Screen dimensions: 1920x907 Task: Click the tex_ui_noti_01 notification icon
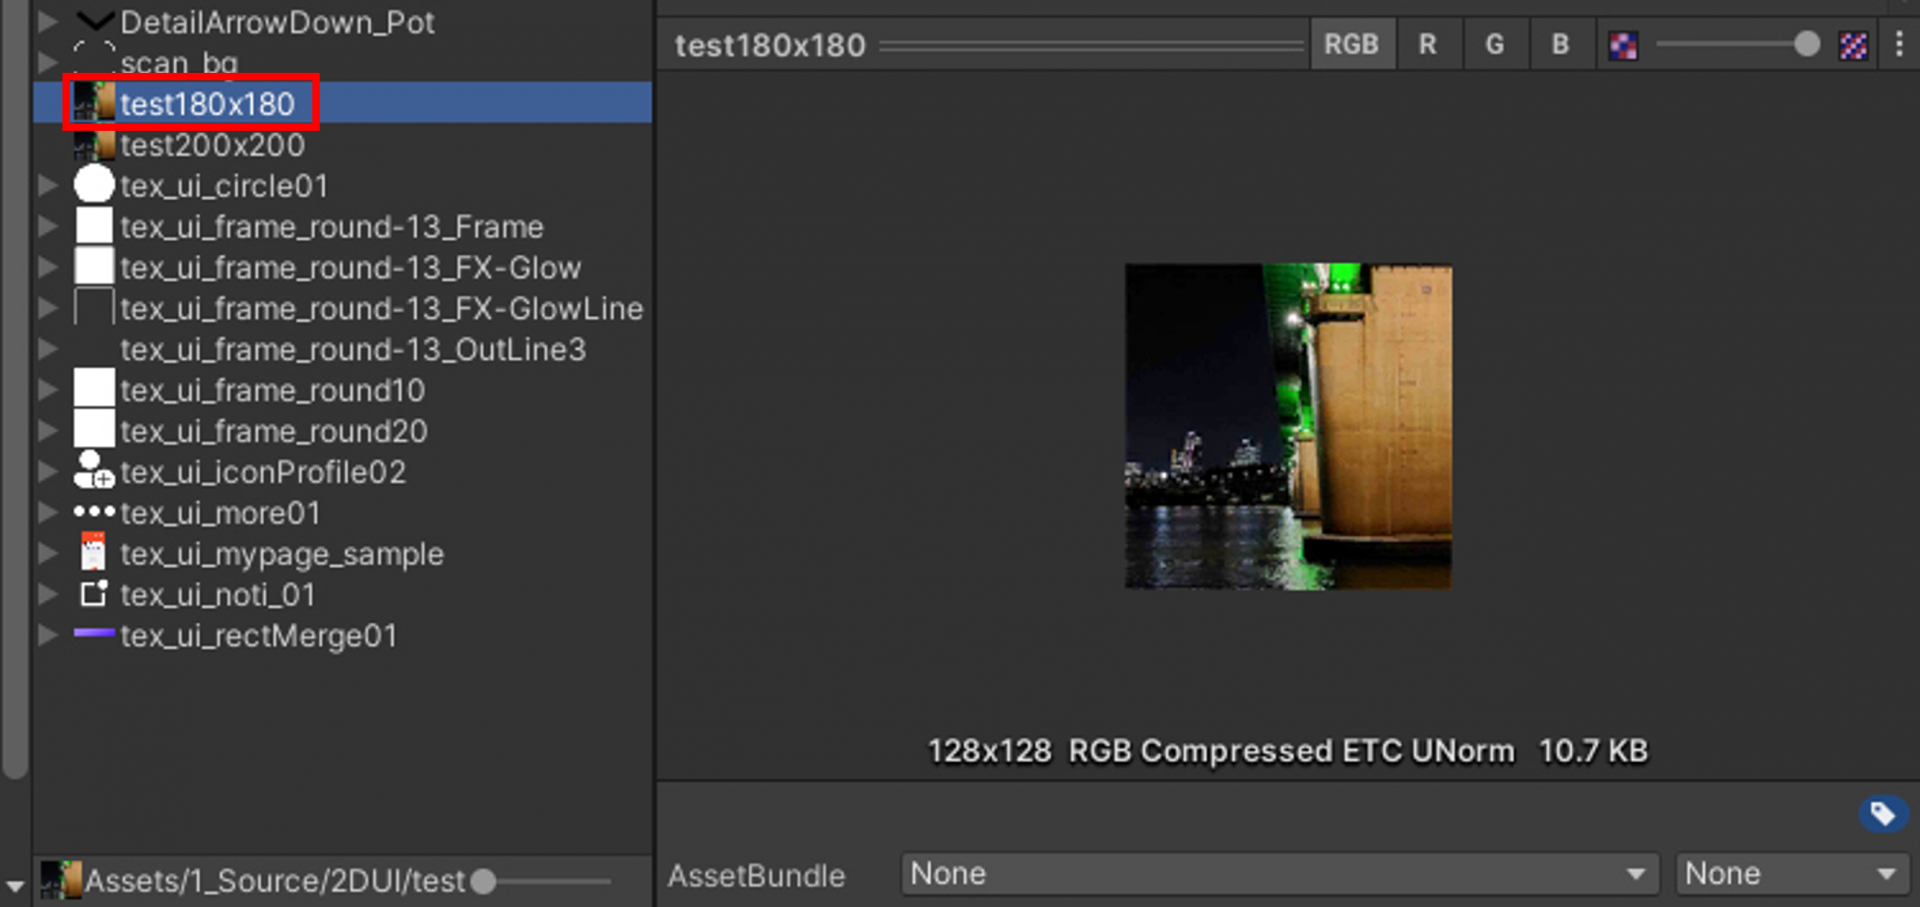click(x=94, y=593)
